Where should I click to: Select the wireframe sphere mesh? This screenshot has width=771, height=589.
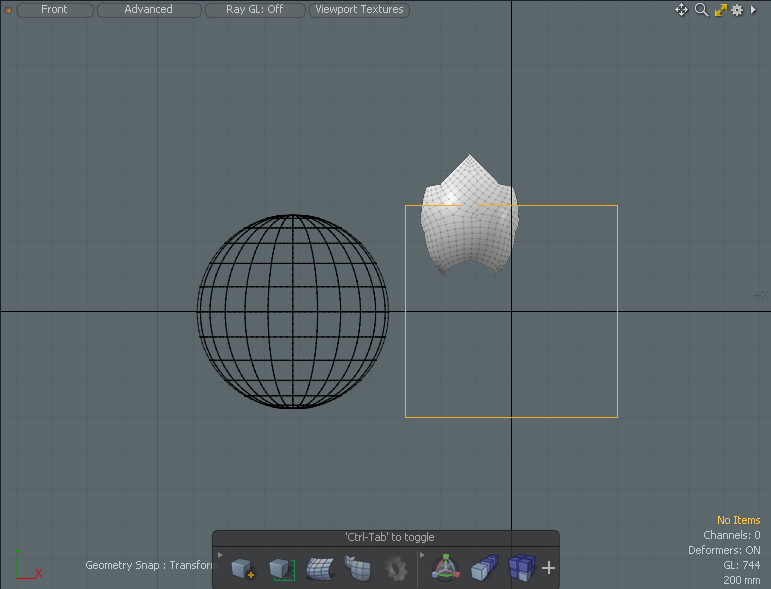coord(293,311)
